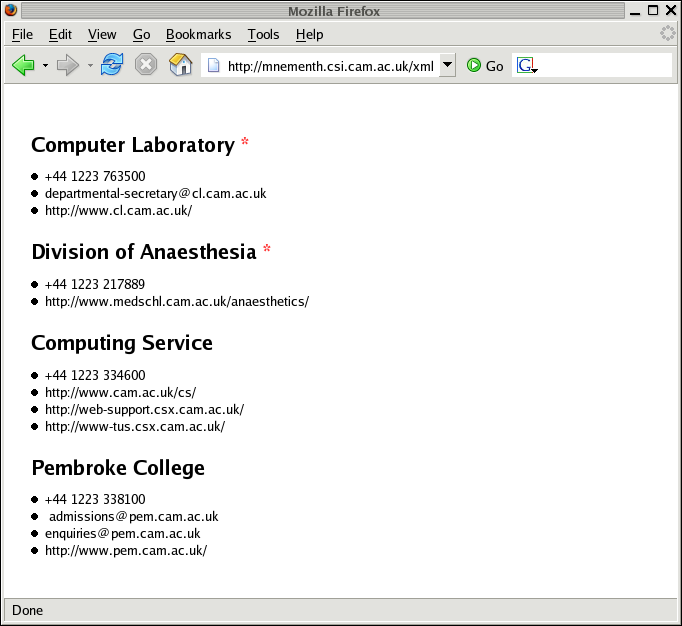Open the Back history dropdown arrow
This screenshot has width=682, height=626.
tap(45, 66)
